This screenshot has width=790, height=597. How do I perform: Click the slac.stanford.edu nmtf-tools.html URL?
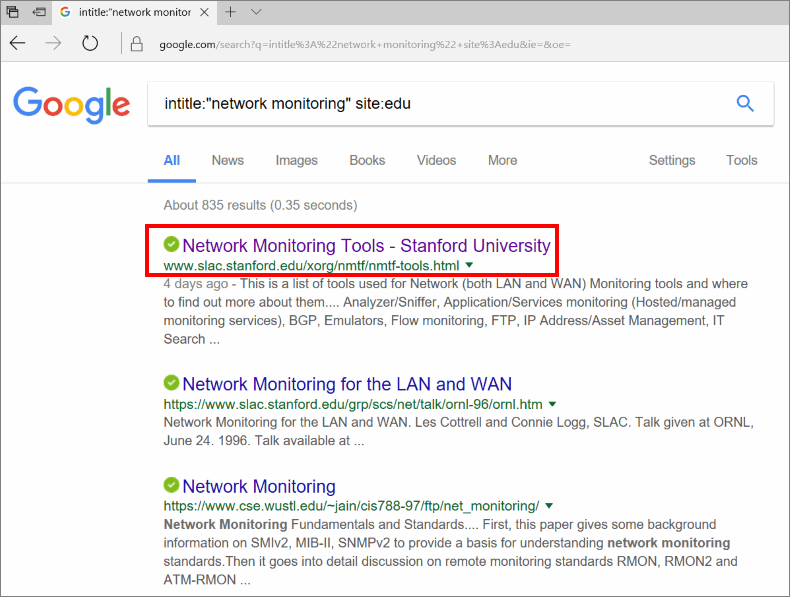[x=311, y=266]
